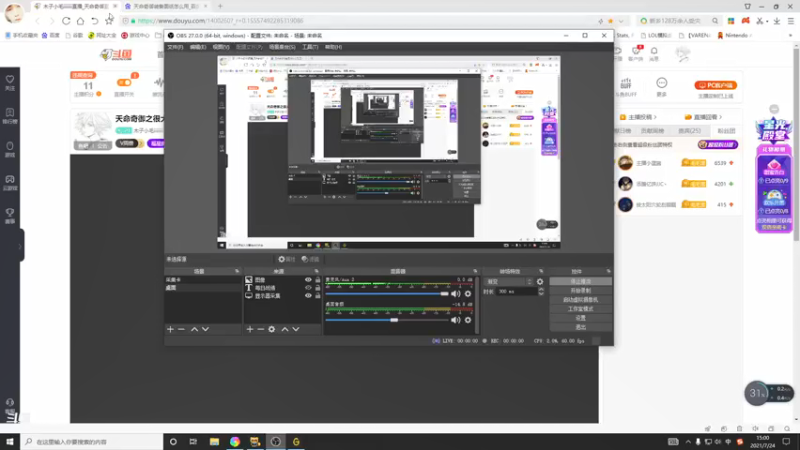
Task: Toggle visibility of display capture source
Action: (308, 296)
